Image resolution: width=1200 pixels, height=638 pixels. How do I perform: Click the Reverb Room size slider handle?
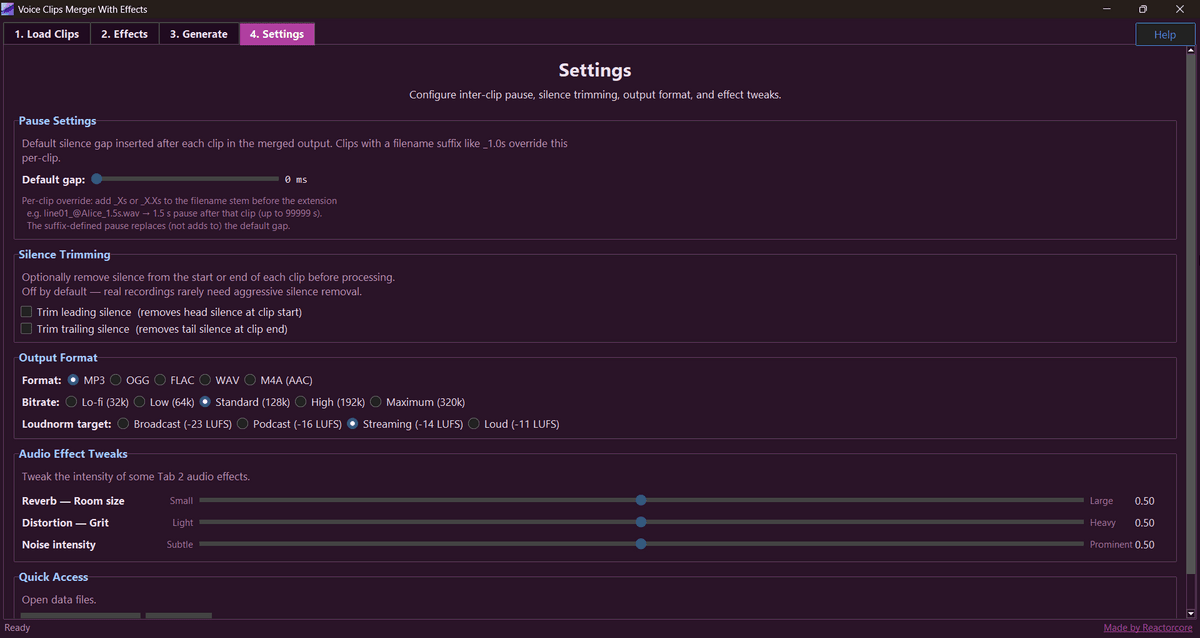[x=641, y=500]
